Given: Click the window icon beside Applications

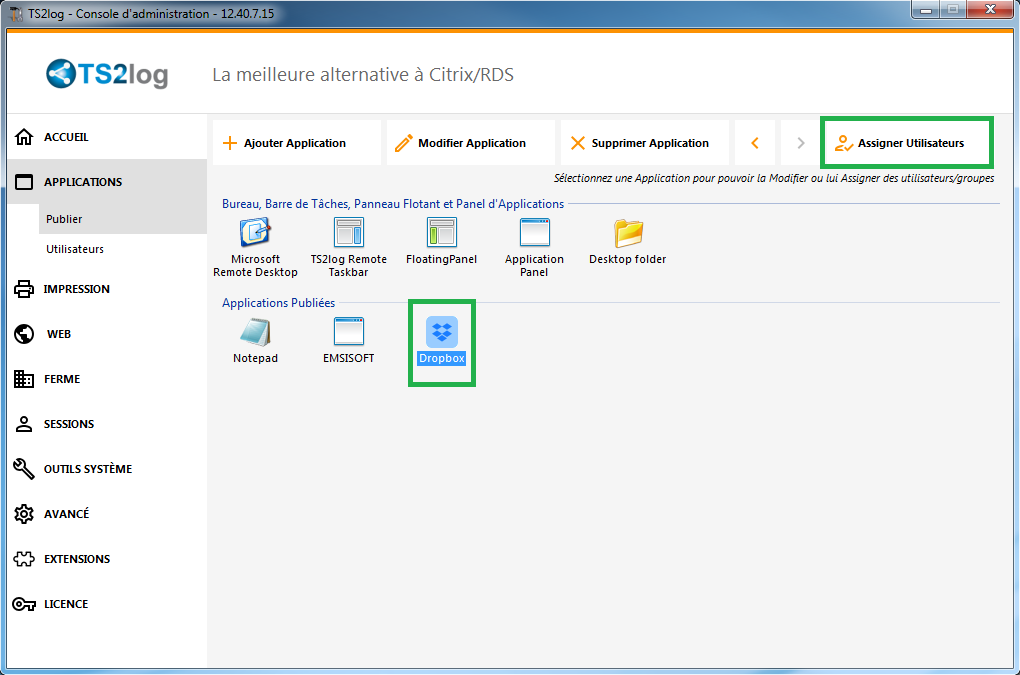Looking at the screenshot, I should pyautogui.click(x=24, y=182).
